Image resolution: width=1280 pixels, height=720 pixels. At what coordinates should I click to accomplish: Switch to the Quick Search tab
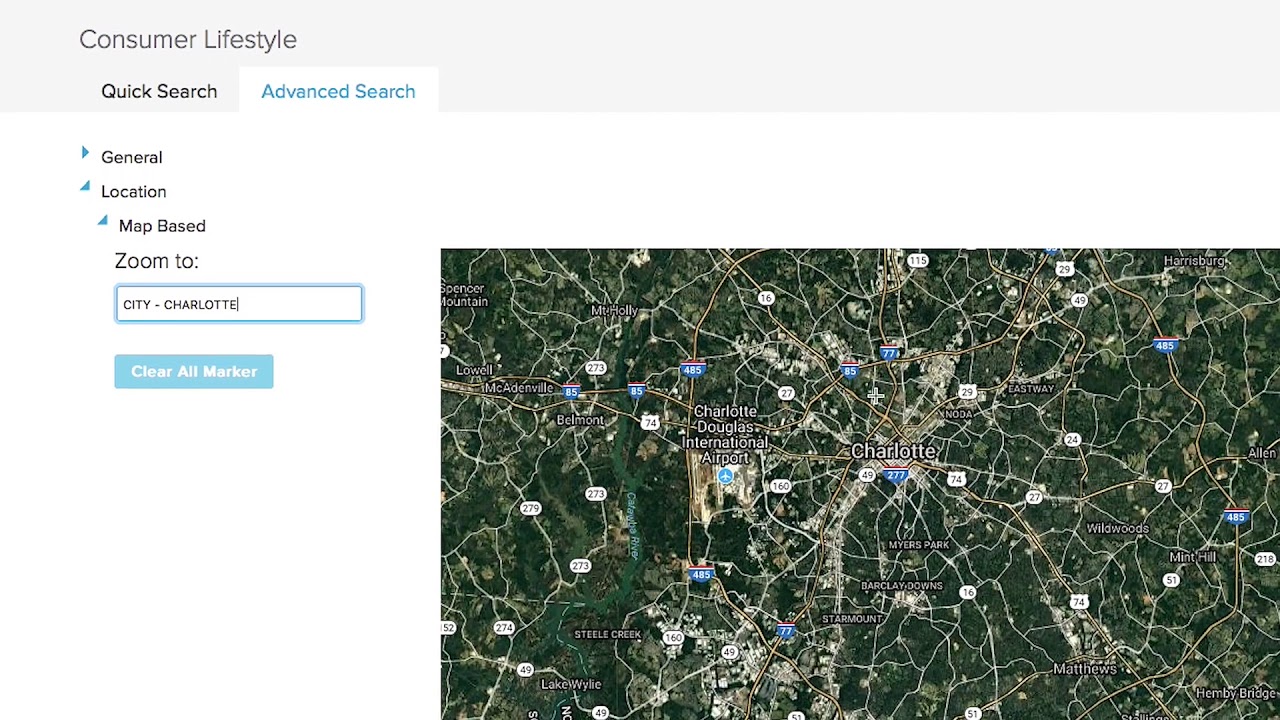click(159, 91)
